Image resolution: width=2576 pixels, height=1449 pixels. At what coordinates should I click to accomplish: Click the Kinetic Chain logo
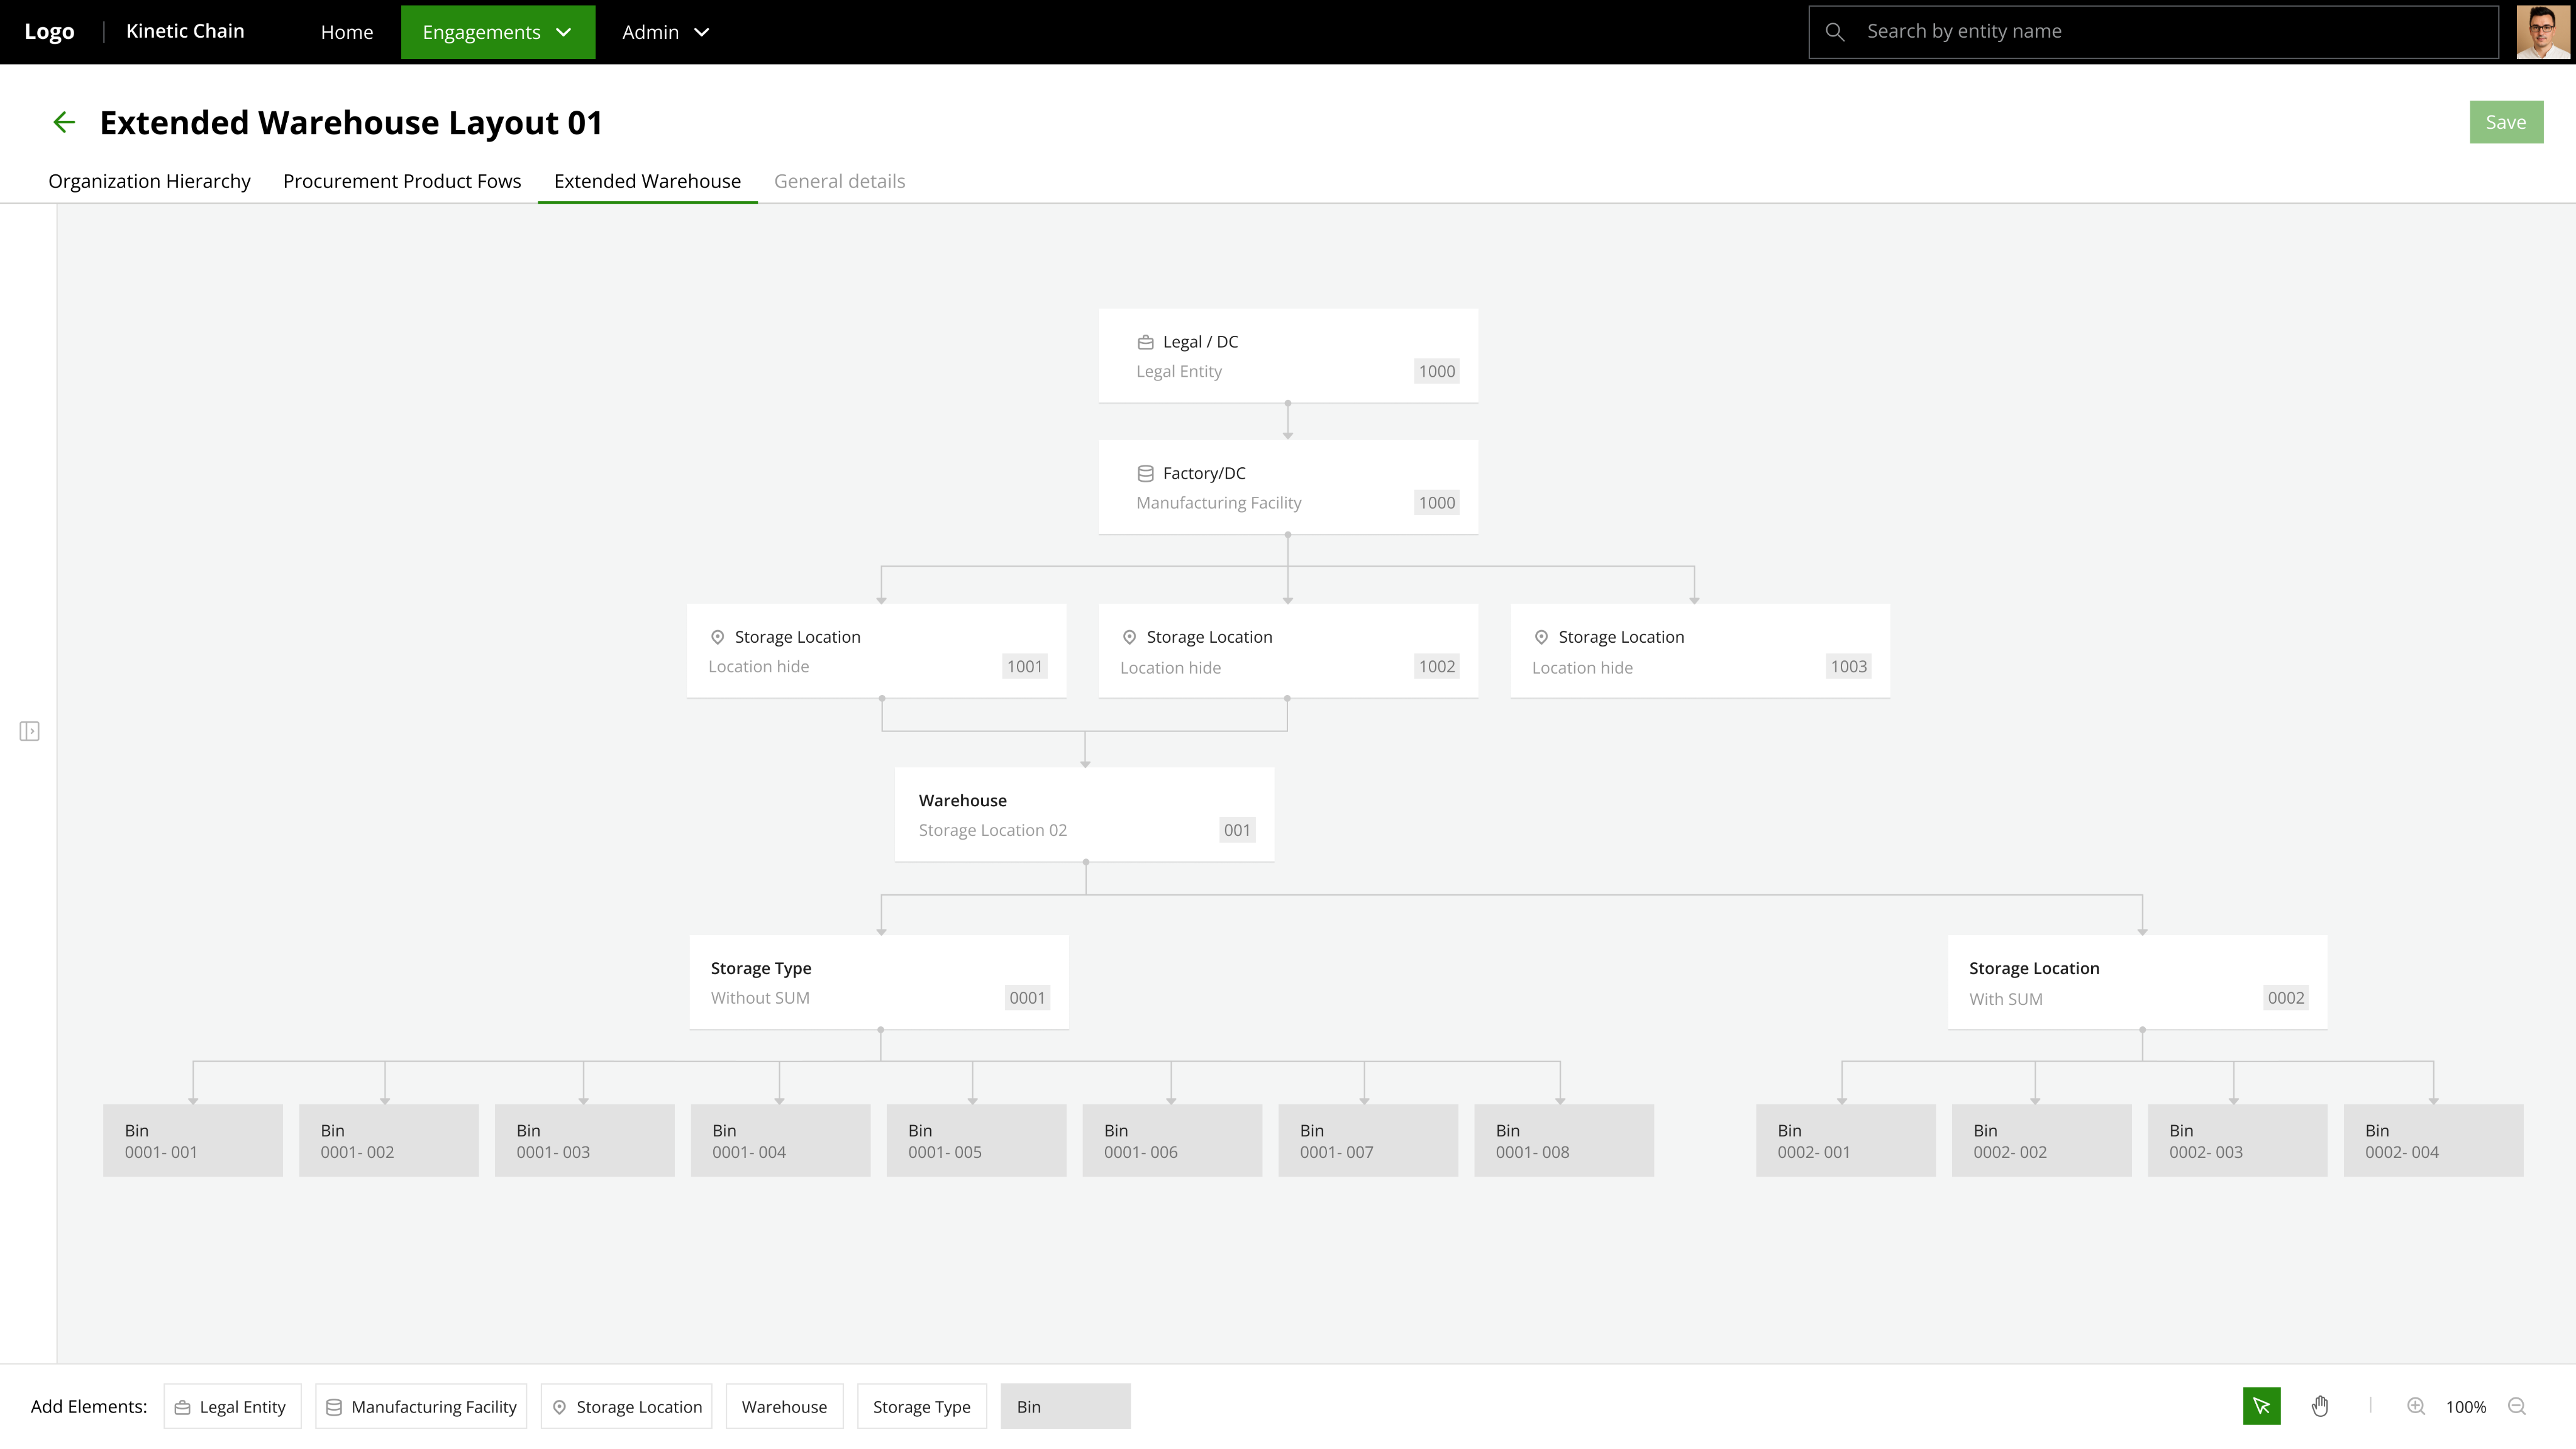click(185, 31)
